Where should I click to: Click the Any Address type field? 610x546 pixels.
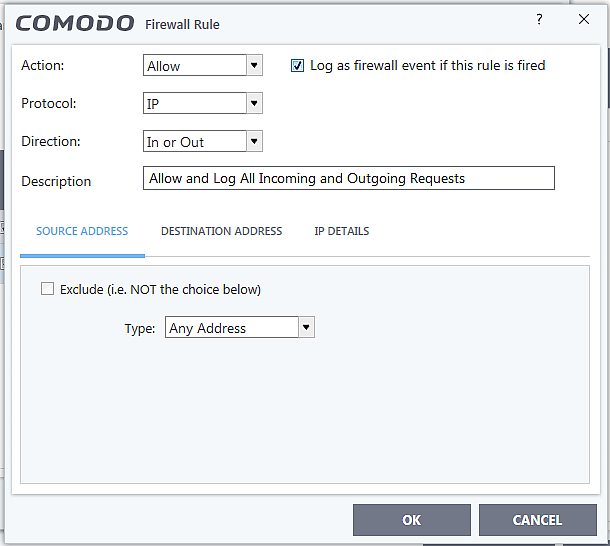[x=231, y=327]
